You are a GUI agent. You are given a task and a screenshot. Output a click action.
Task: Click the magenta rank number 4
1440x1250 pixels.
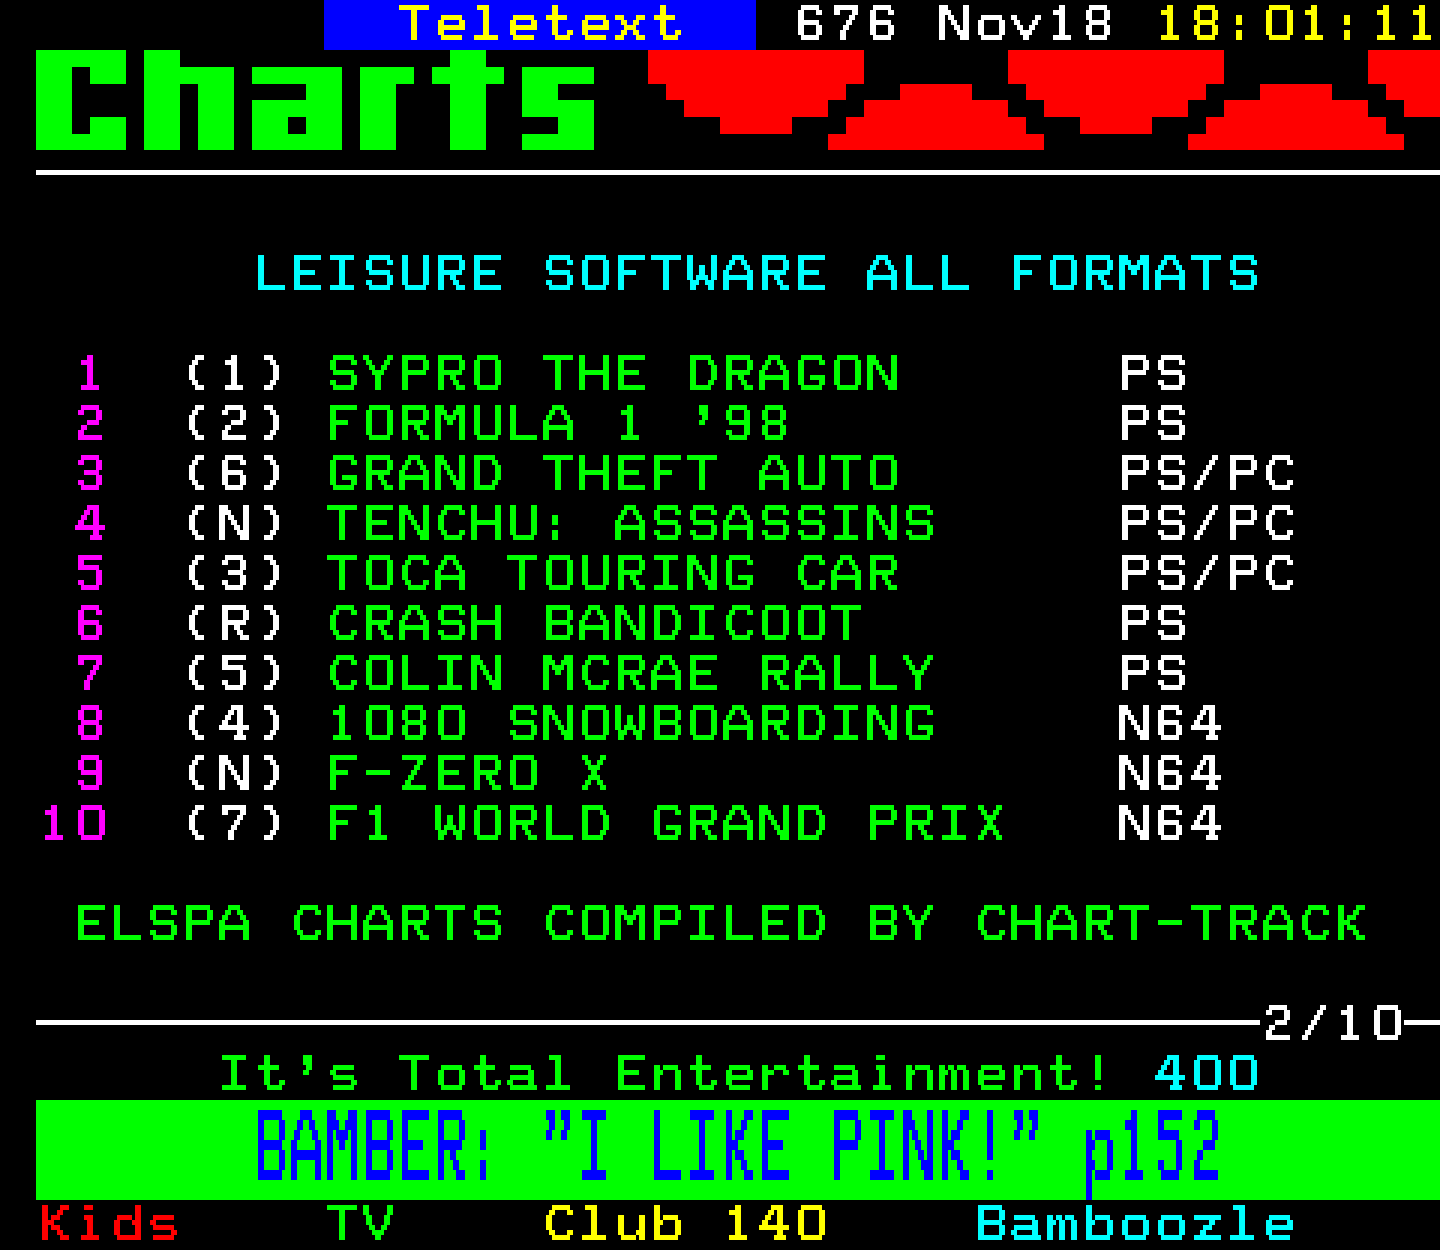click(x=90, y=524)
